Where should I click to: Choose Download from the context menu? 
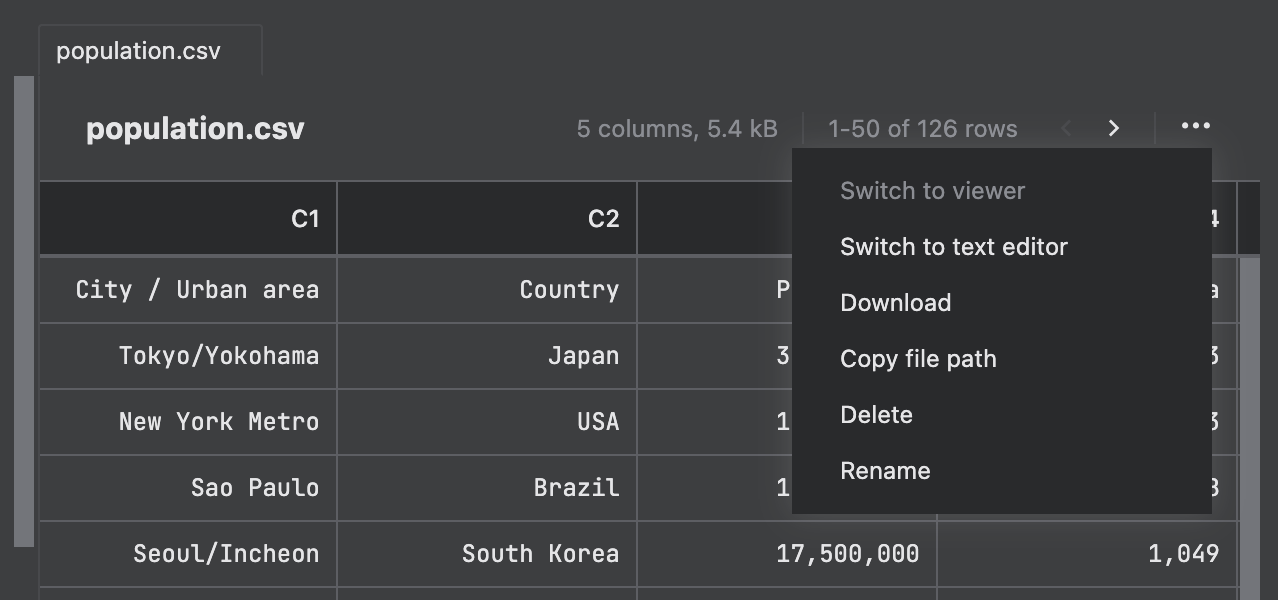(895, 303)
